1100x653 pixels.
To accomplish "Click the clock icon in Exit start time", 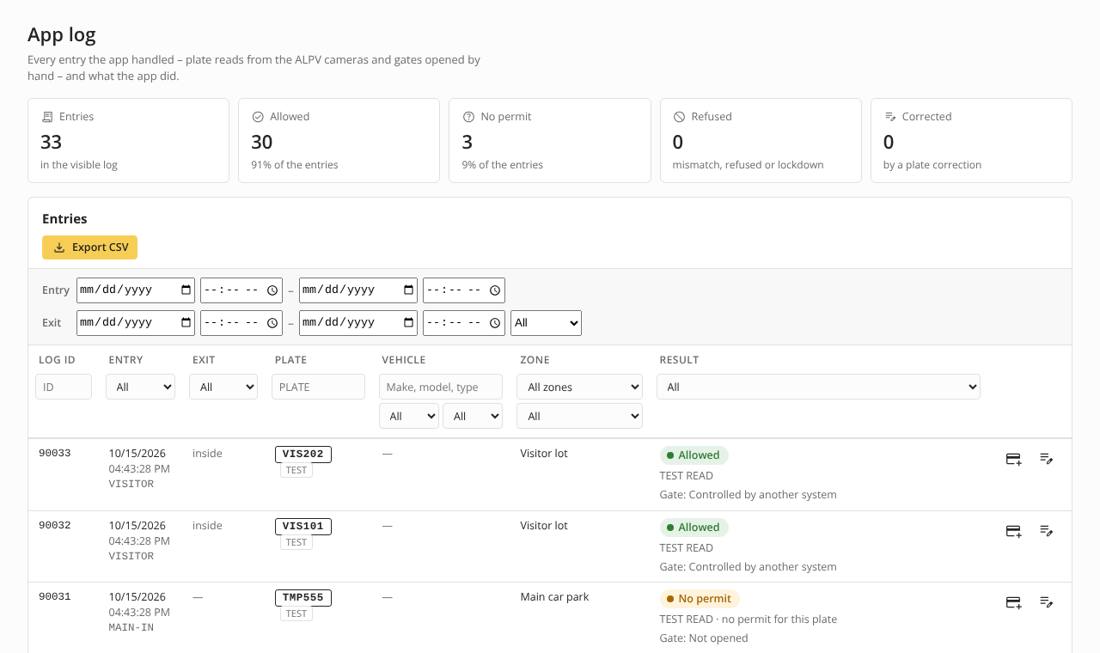I will [x=272, y=323].
